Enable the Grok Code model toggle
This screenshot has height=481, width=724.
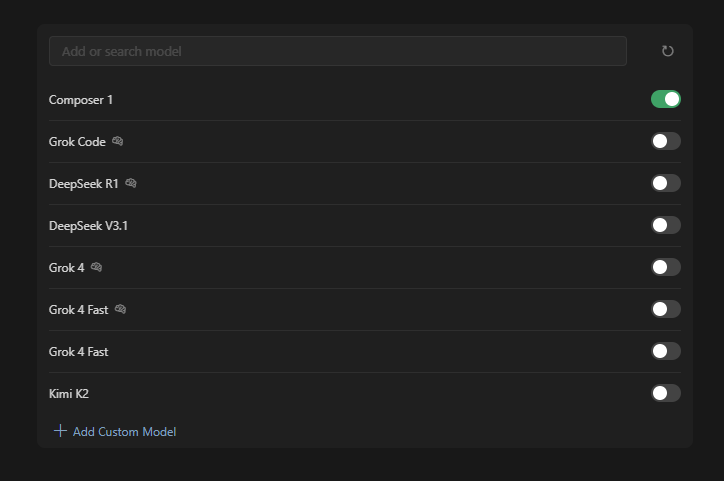666,141
